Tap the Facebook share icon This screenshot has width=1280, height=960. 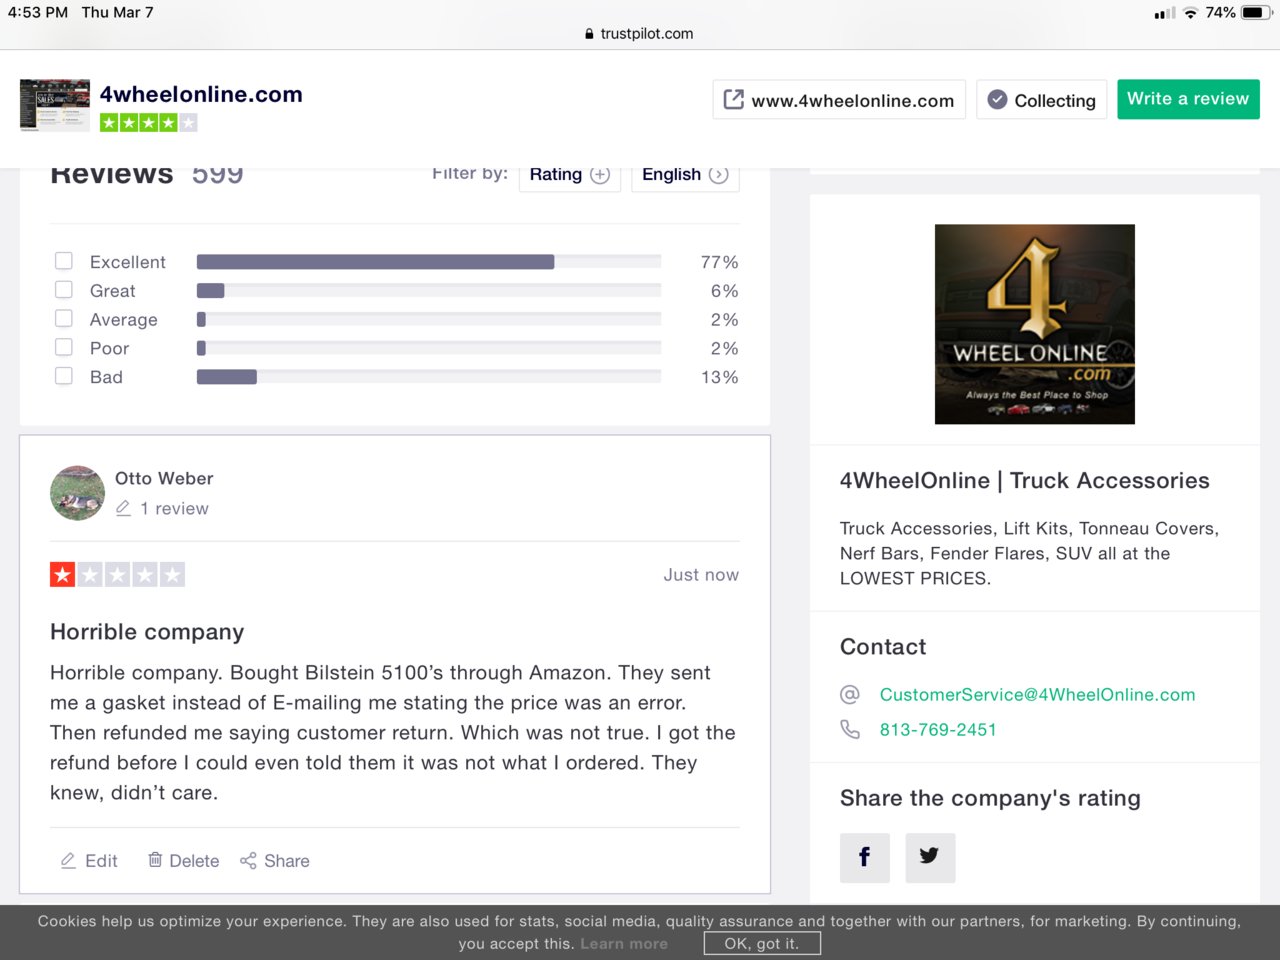(x=864, y=857)
